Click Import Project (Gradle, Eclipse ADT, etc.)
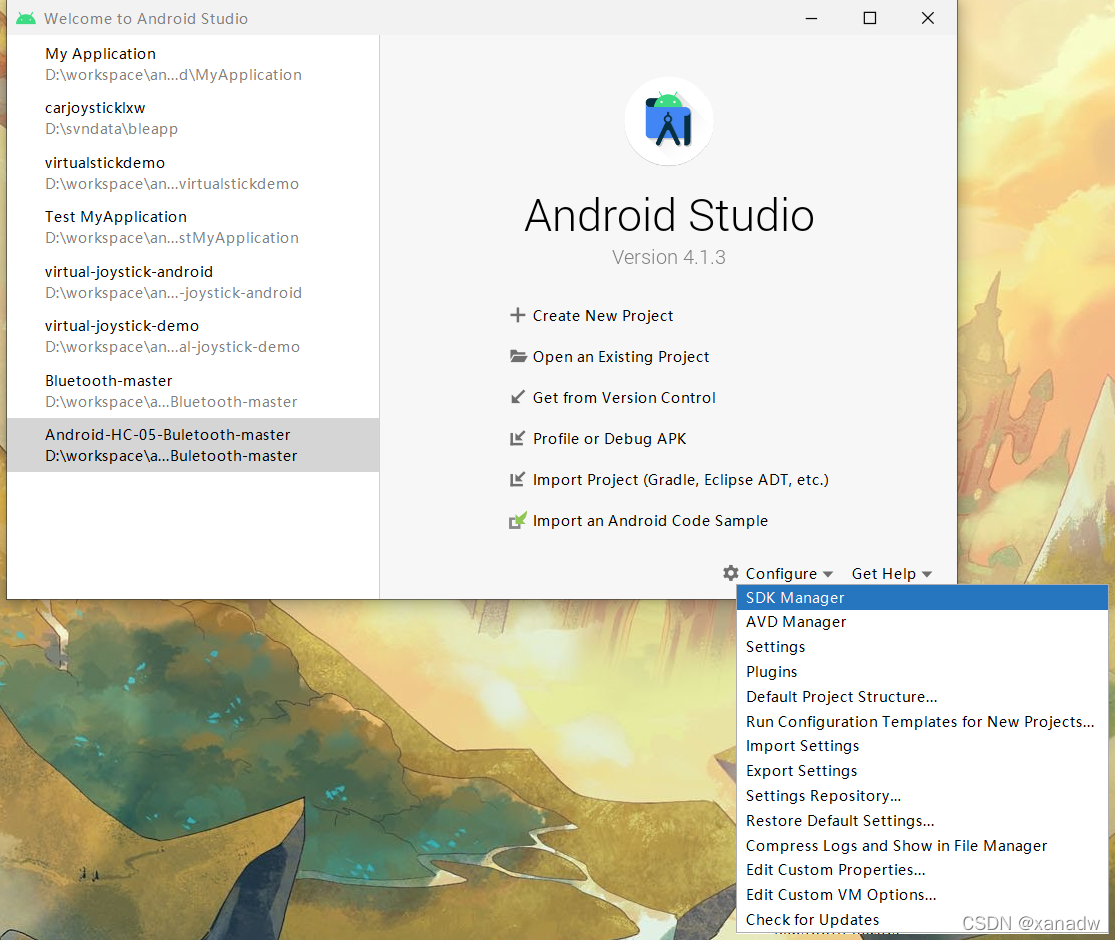This screenshot has width=1115, height=940. click(x=681, y=480)
